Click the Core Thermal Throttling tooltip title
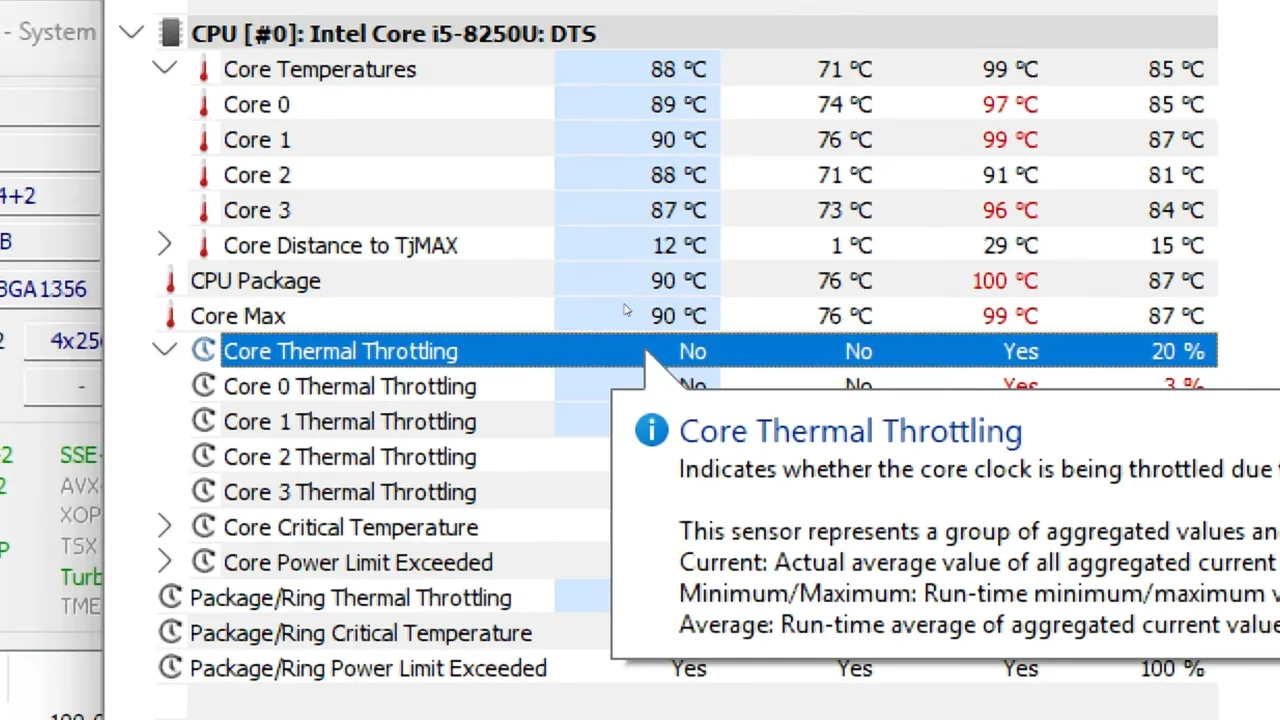The image size is (1280, 720). point(850,430)
